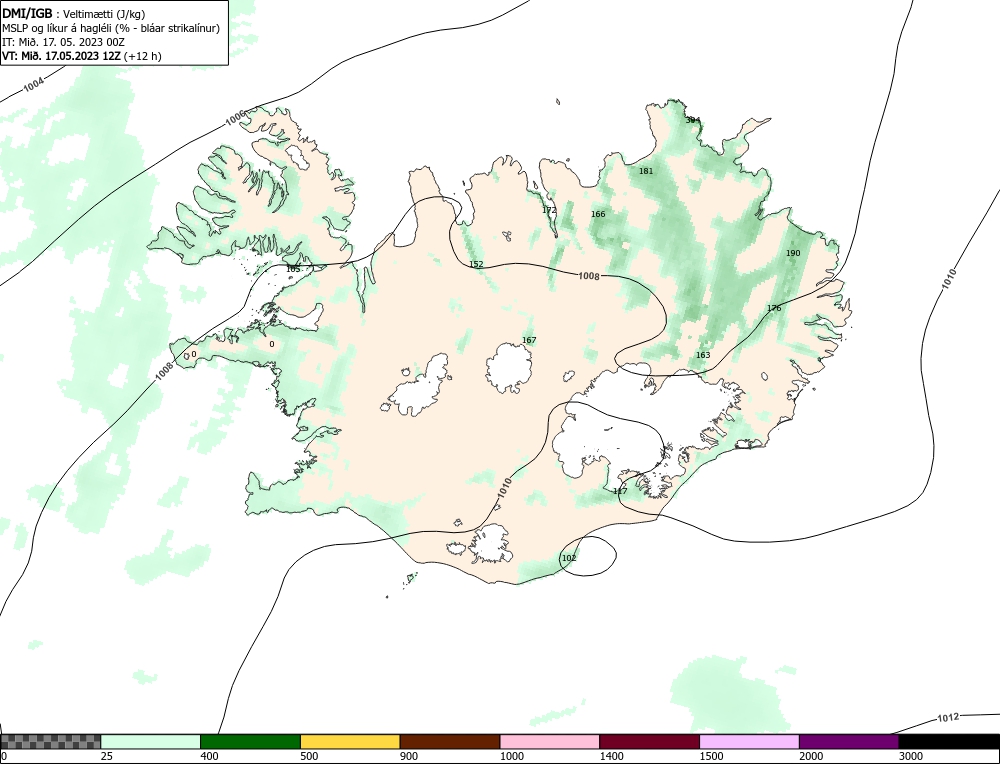
Task: Click the black legend swatch above 3000
Action: (949, 741)
